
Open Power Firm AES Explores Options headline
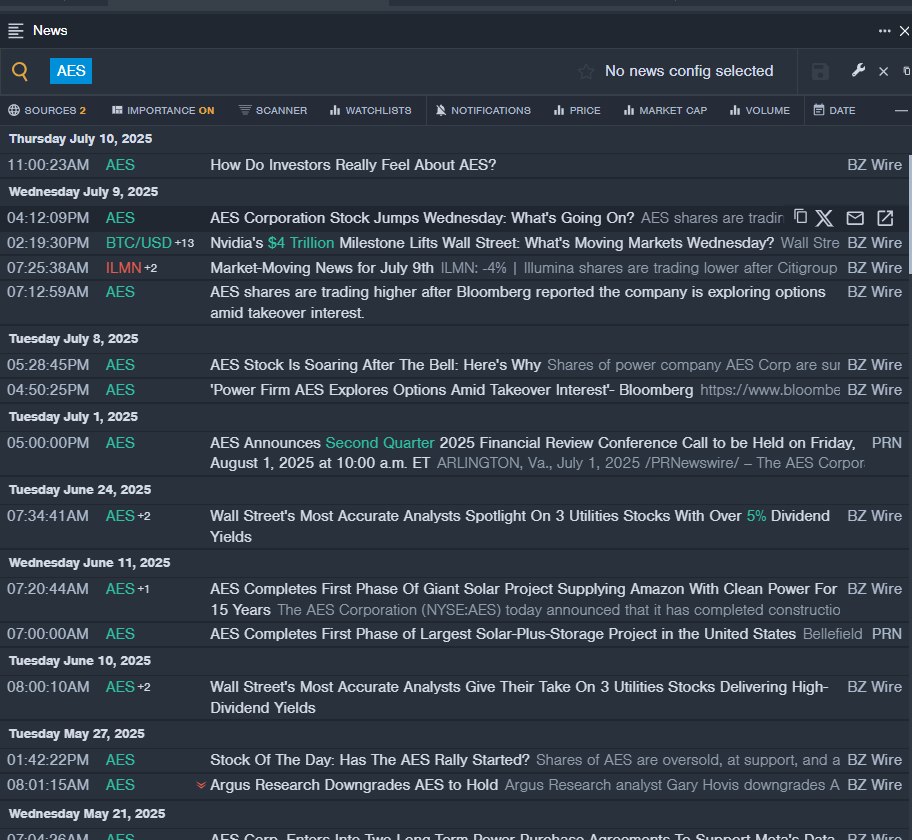(x=451, y=390)
